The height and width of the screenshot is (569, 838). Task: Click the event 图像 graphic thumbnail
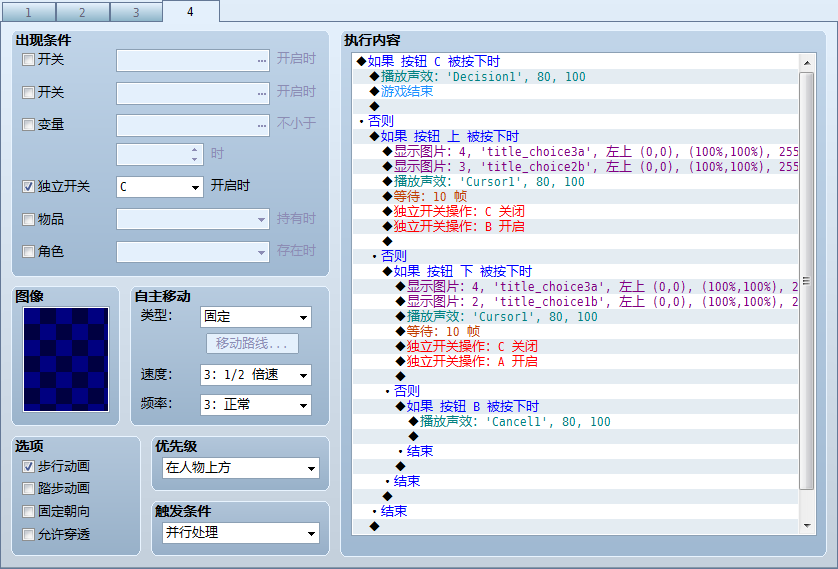pos(66,359)
